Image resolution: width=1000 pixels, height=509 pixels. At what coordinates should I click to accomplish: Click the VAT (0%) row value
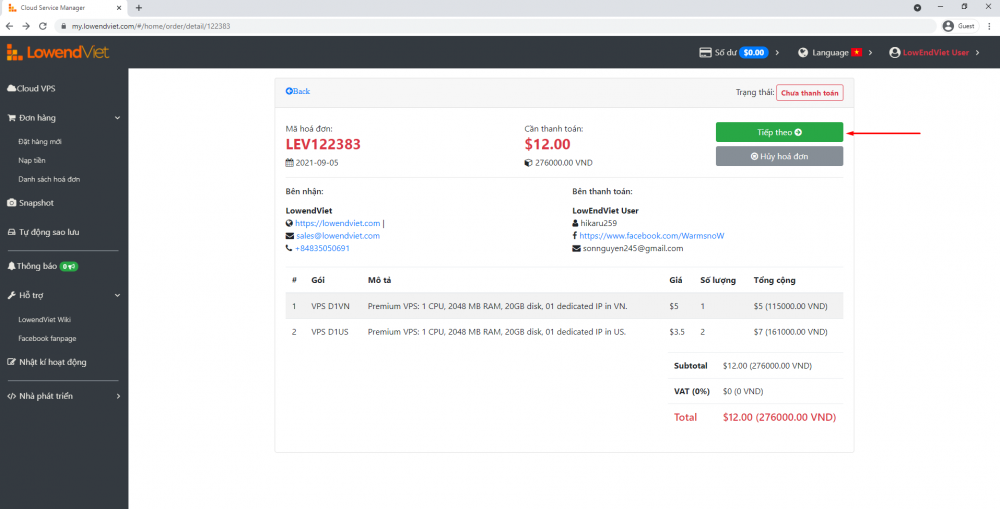click(743, 392)
